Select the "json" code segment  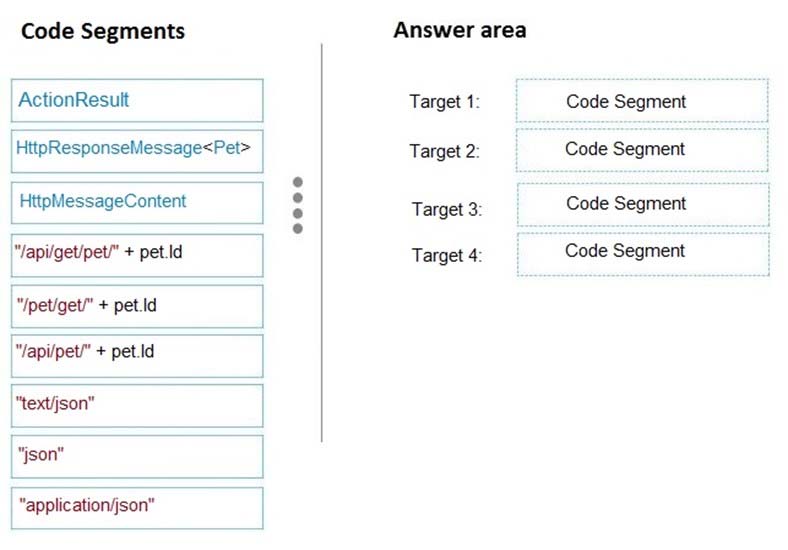tap(137, 457)
